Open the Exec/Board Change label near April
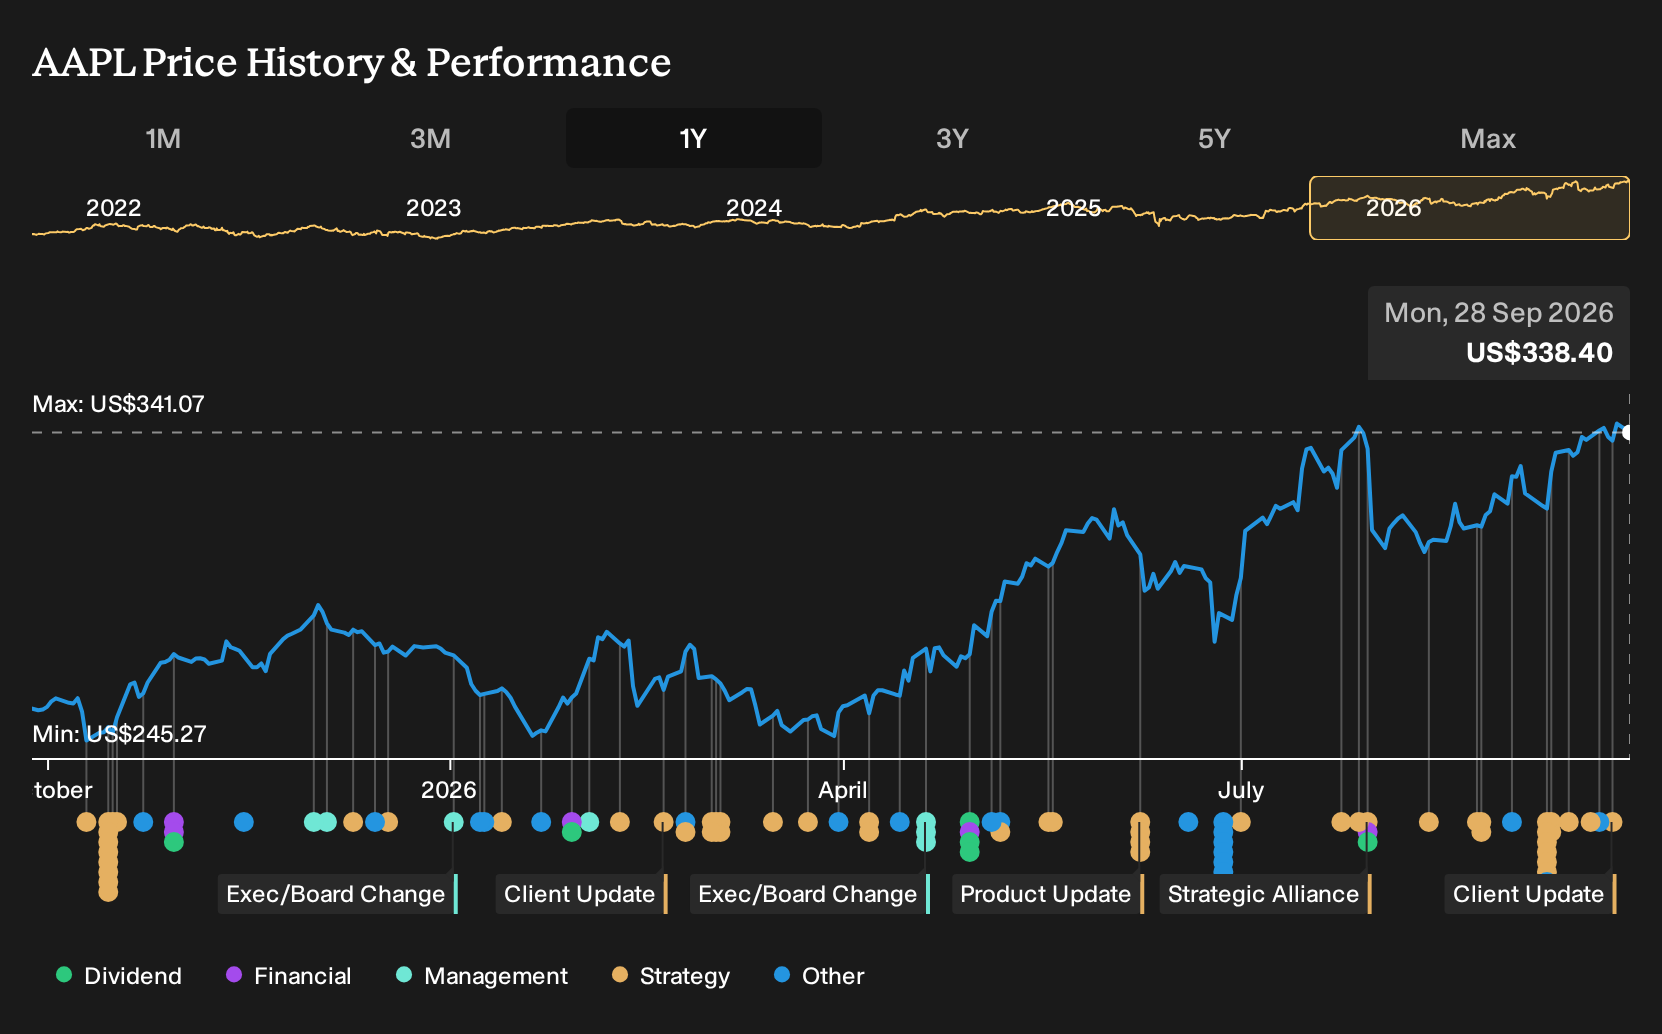This screenshot has width=1662, height=1034. pos(809,894)
